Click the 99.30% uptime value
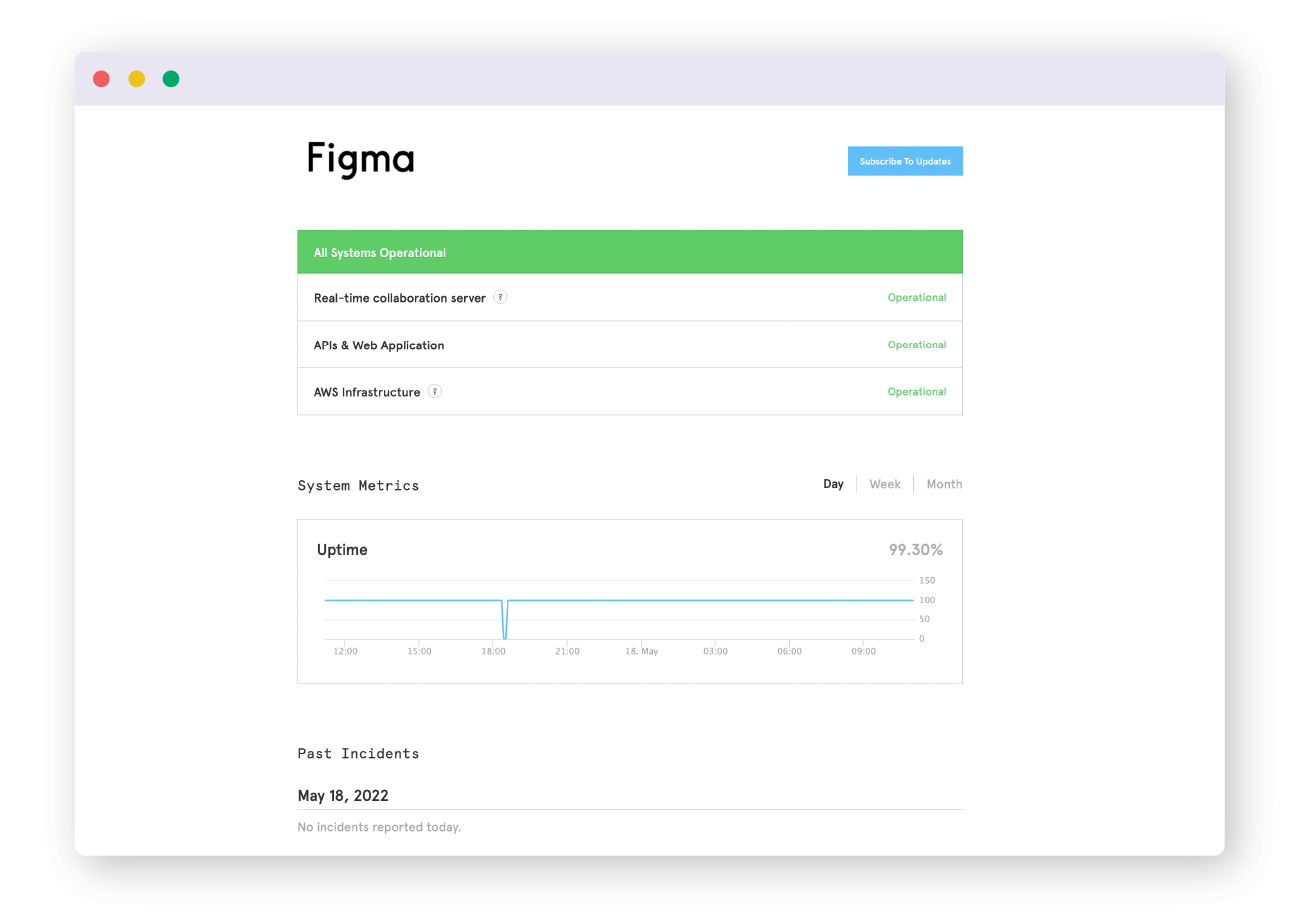This screenshot has width=1302, height=921. [916, 550]
